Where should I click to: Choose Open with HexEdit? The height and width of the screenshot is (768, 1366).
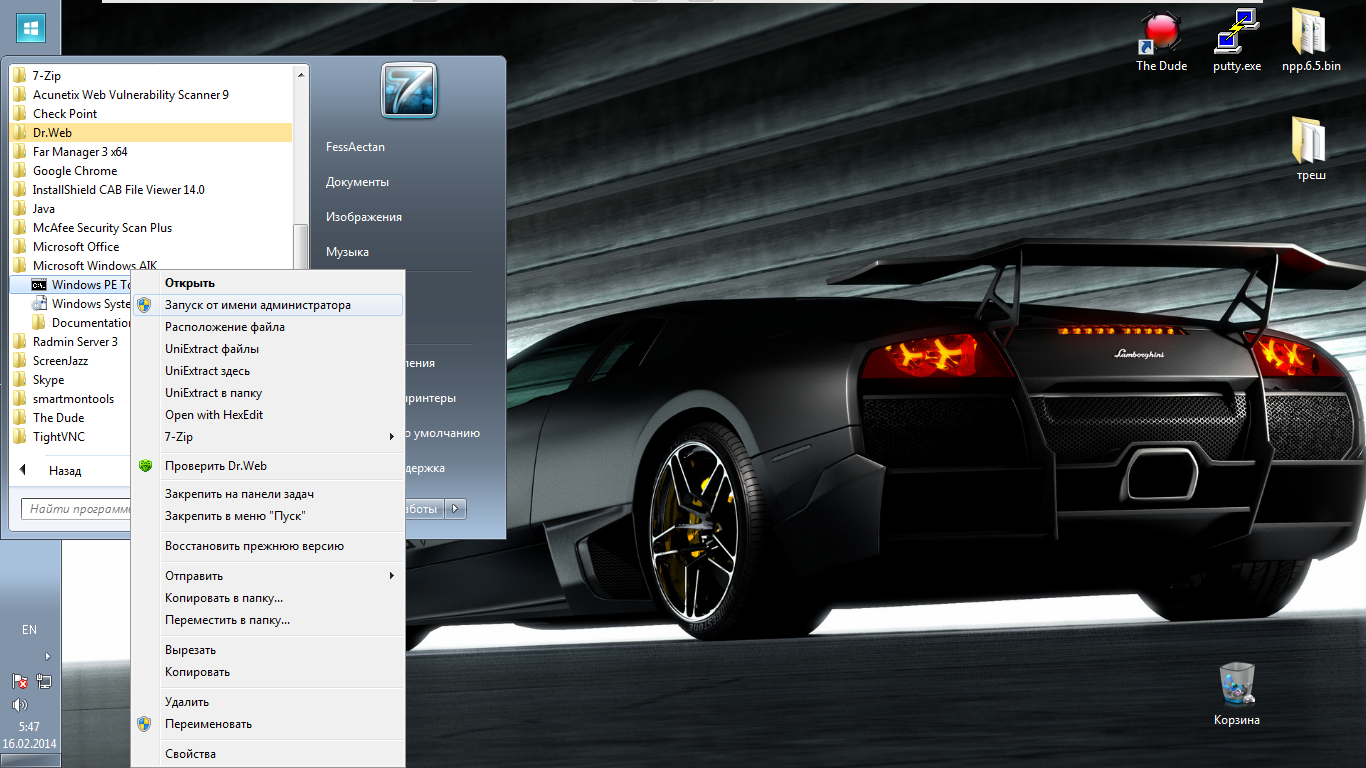(268, 415)
